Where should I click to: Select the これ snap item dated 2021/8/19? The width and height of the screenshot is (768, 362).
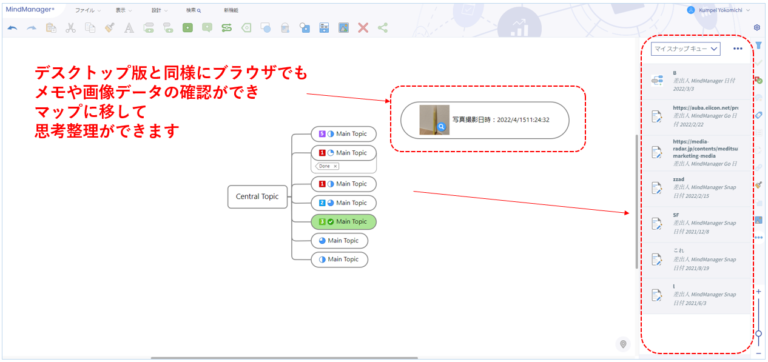pyautogui.click(x=696, y=261)
